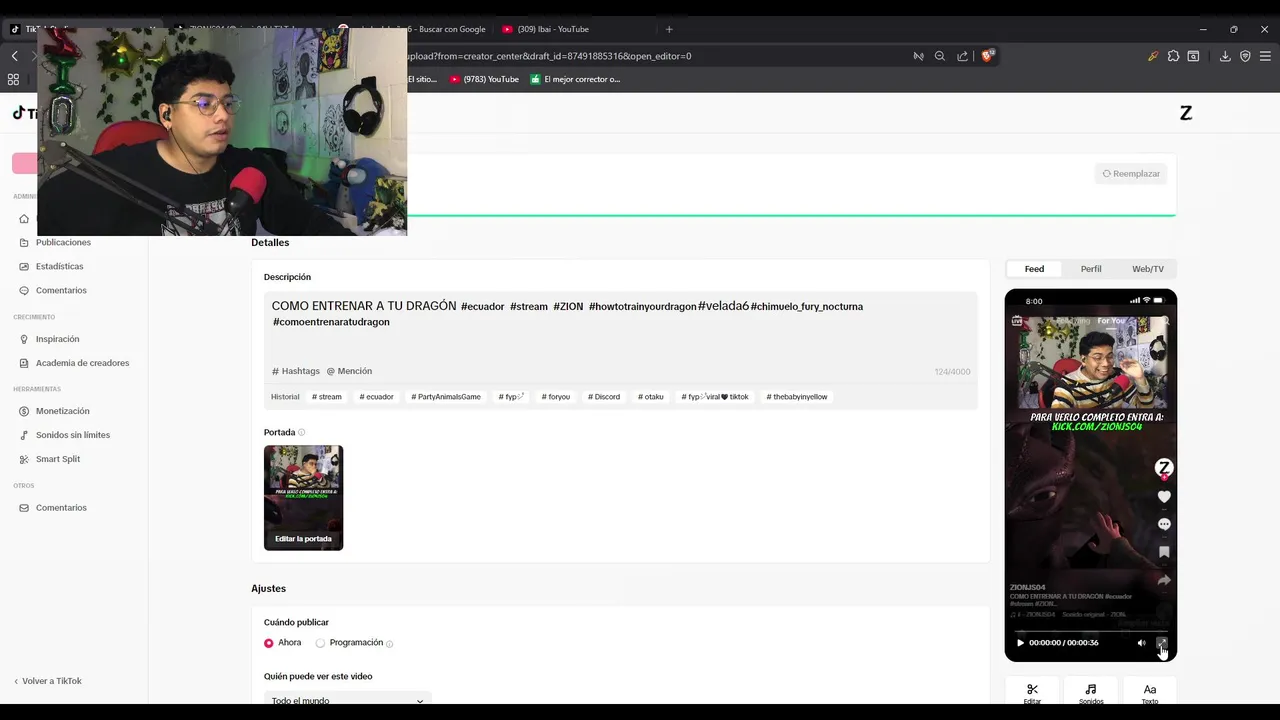
Task: Open Smart Split tool
Action: point(58,459)
